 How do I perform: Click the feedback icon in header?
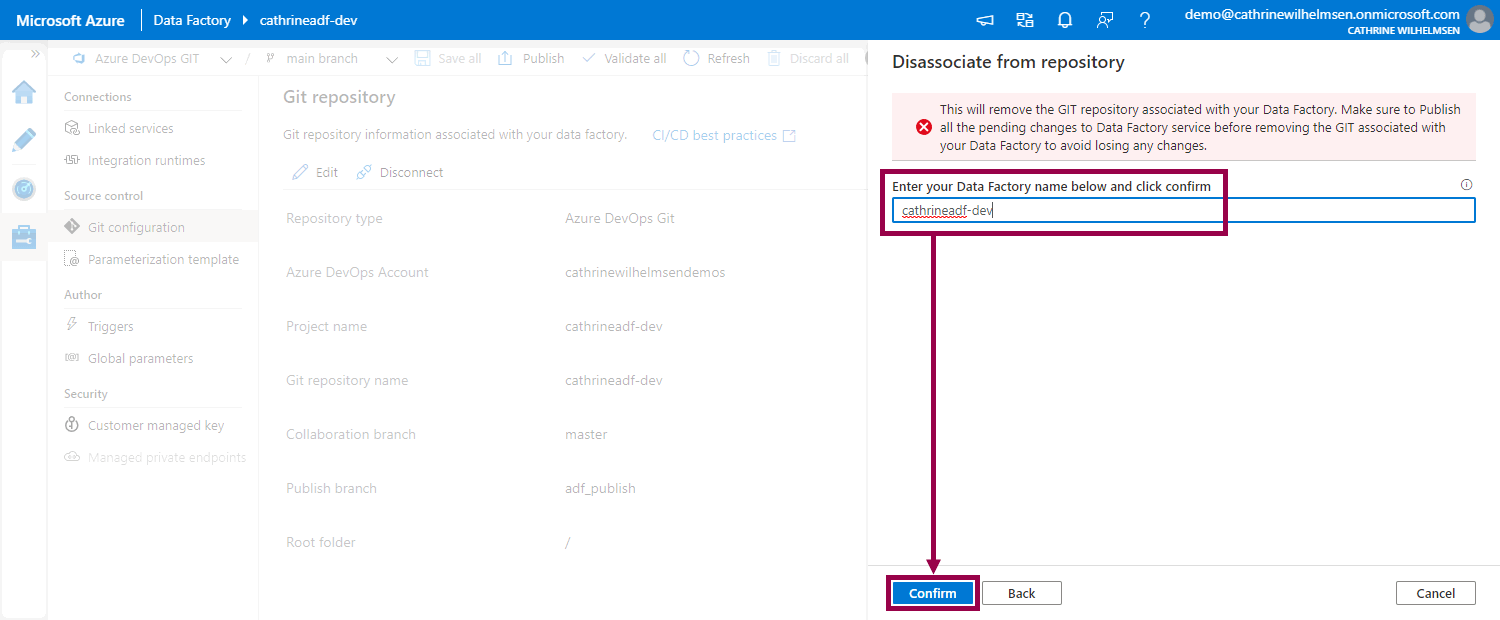(1105, 20)
